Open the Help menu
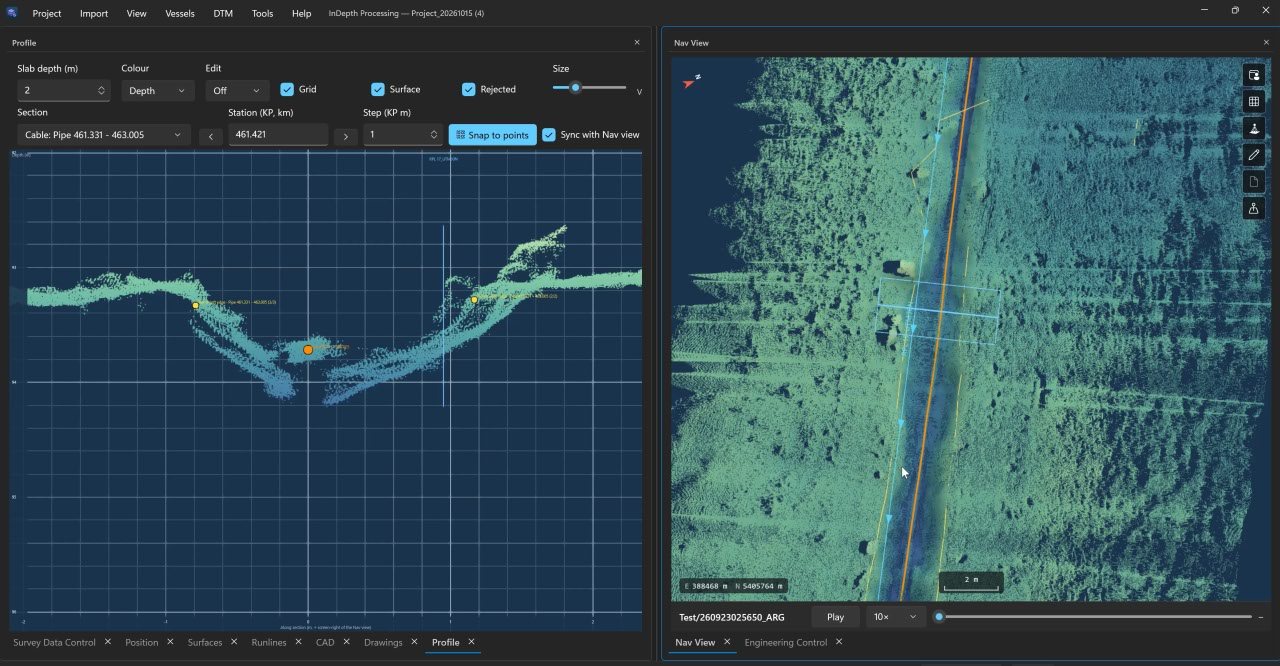The height and width of the screenshot is (666, 1280). (301, 13)
